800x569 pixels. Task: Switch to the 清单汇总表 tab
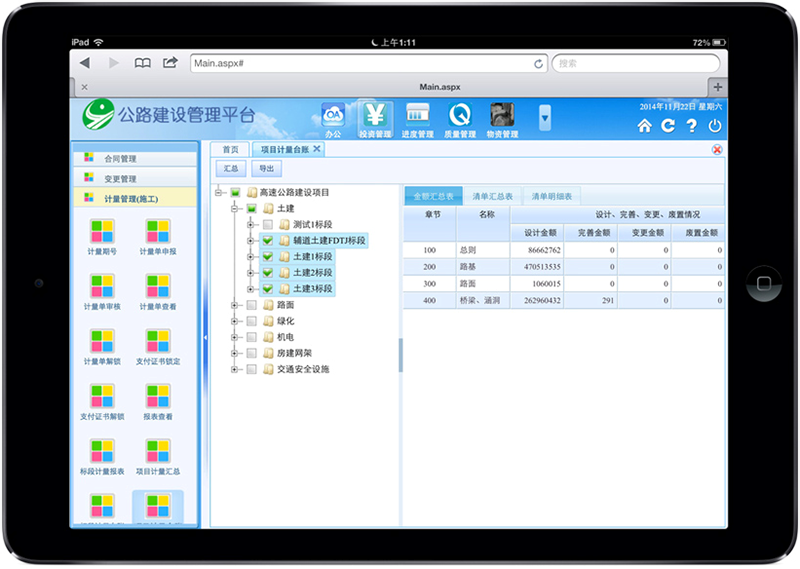point(492,196)
